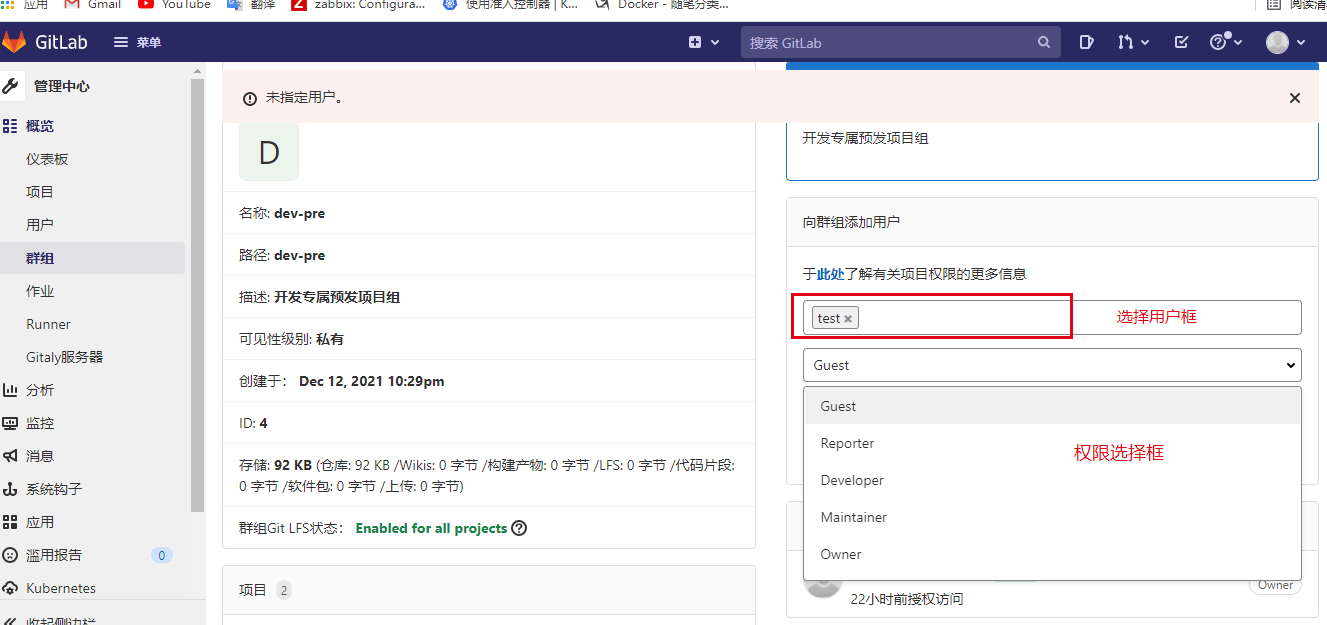This screenshot has height=625, width=1327.
Task: Select Developer option in list
Action: pos(1052,480)
